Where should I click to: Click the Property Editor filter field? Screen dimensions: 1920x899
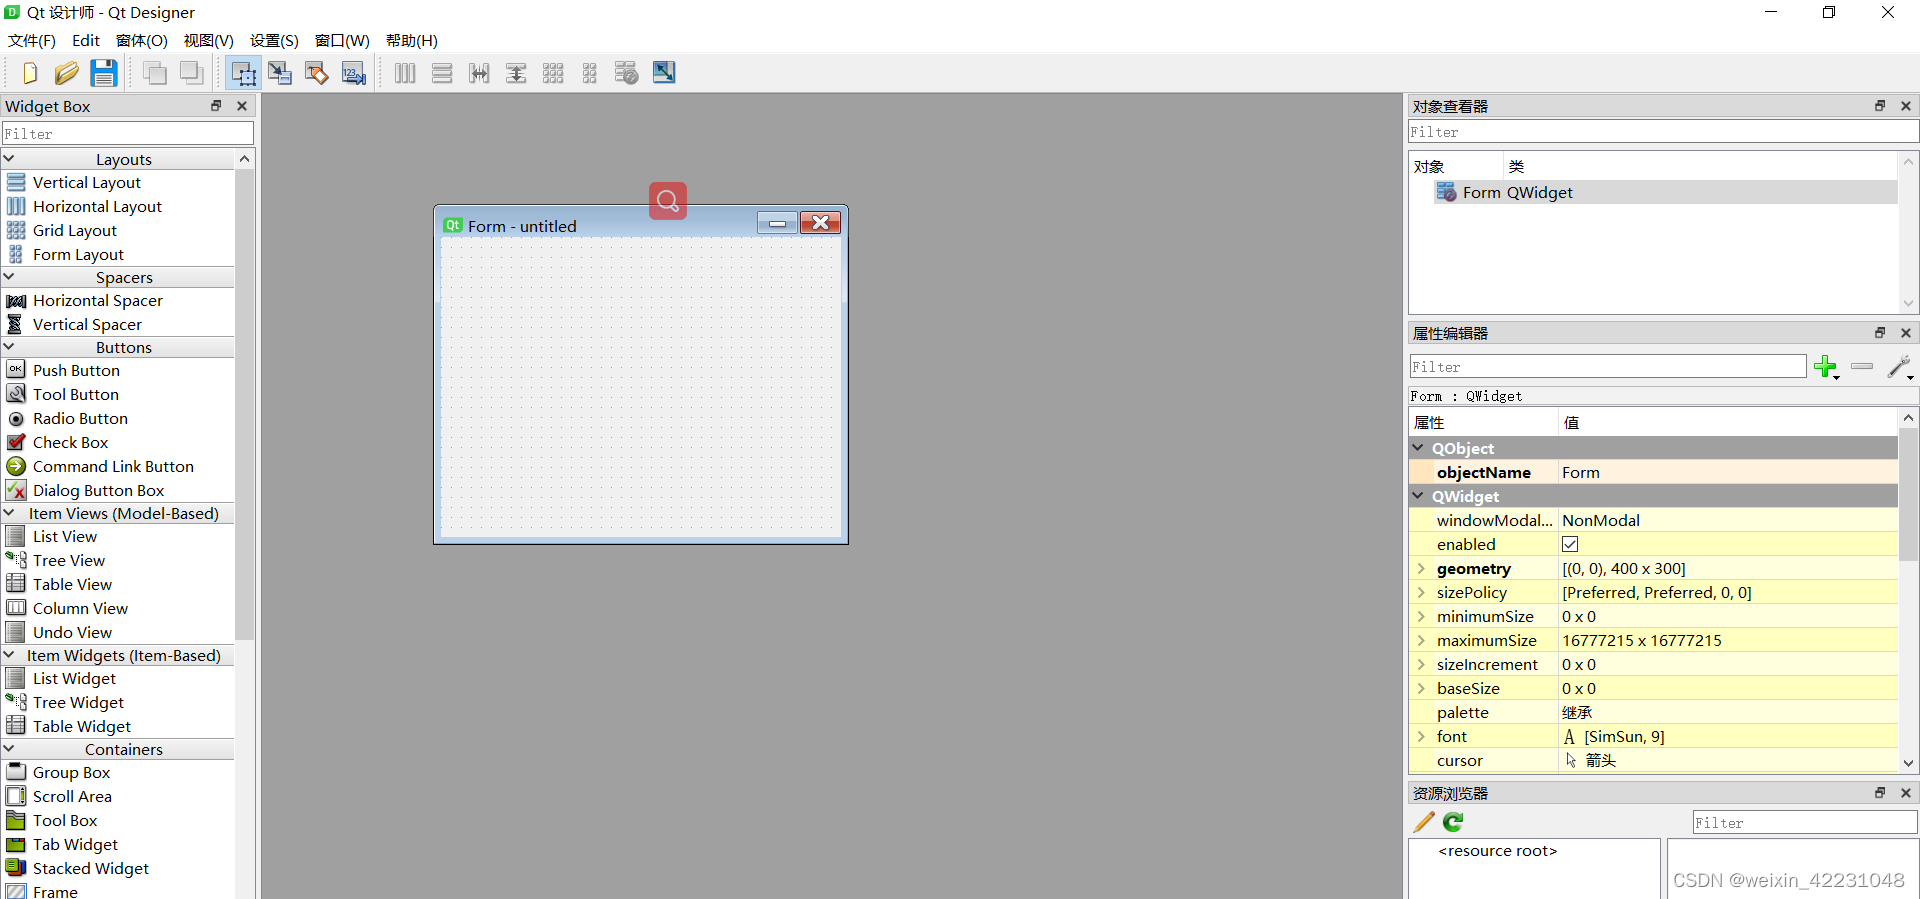[1608, 367]
